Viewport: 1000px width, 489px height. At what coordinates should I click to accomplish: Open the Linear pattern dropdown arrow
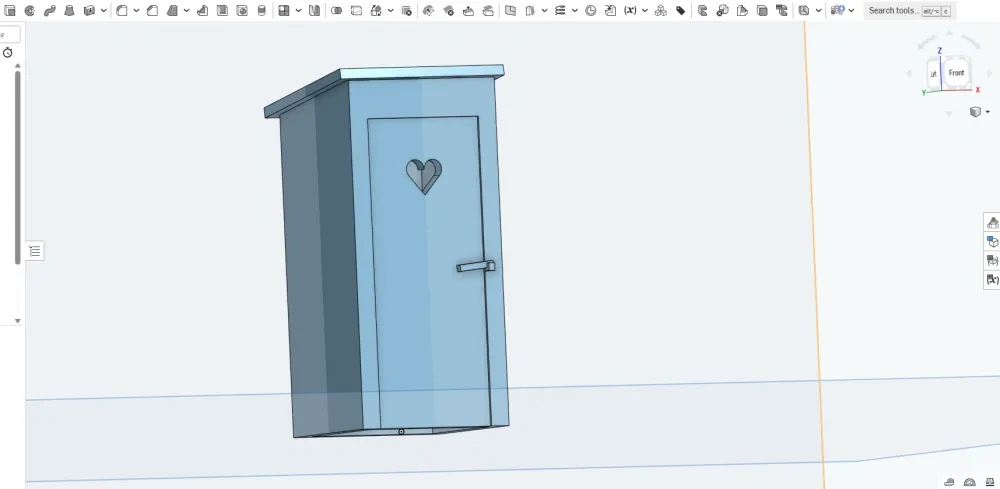(x=298, y=10)
